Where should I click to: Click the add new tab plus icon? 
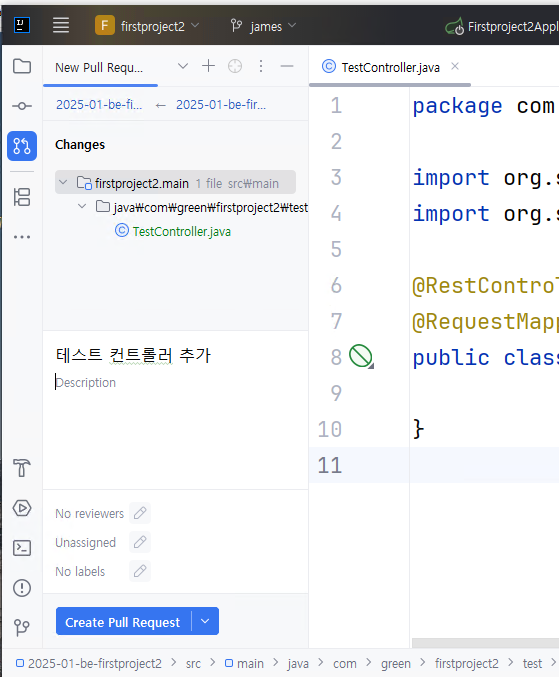208,66
